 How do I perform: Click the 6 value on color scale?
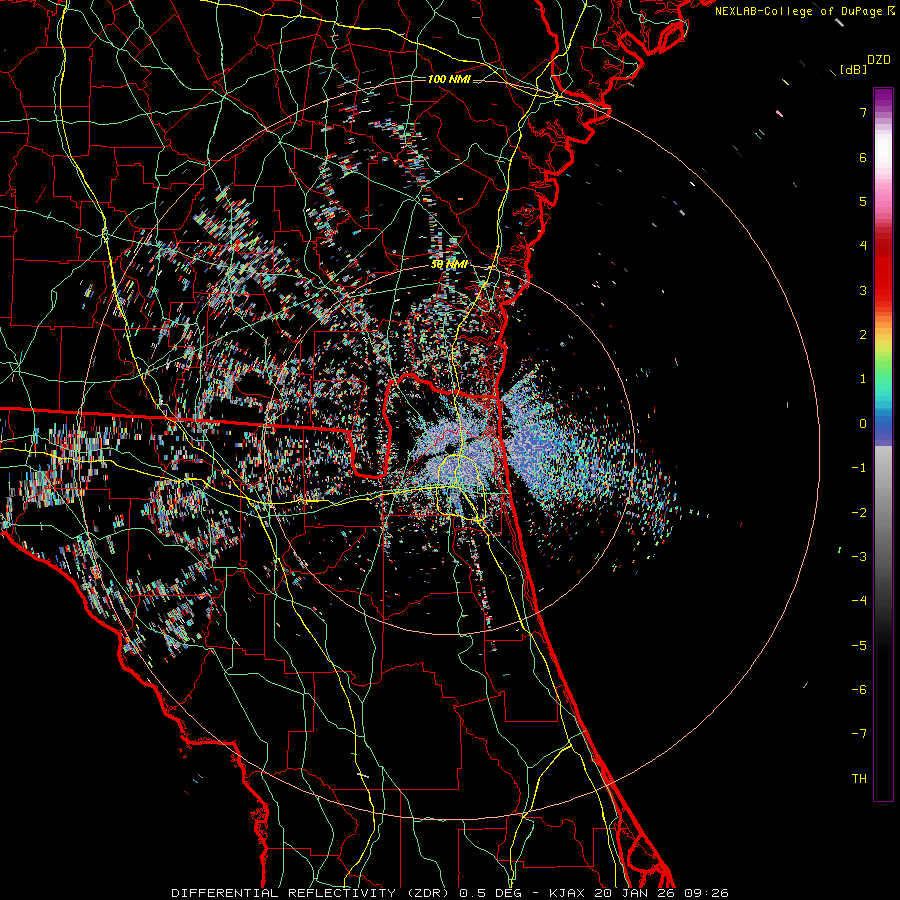pos(863,157)
